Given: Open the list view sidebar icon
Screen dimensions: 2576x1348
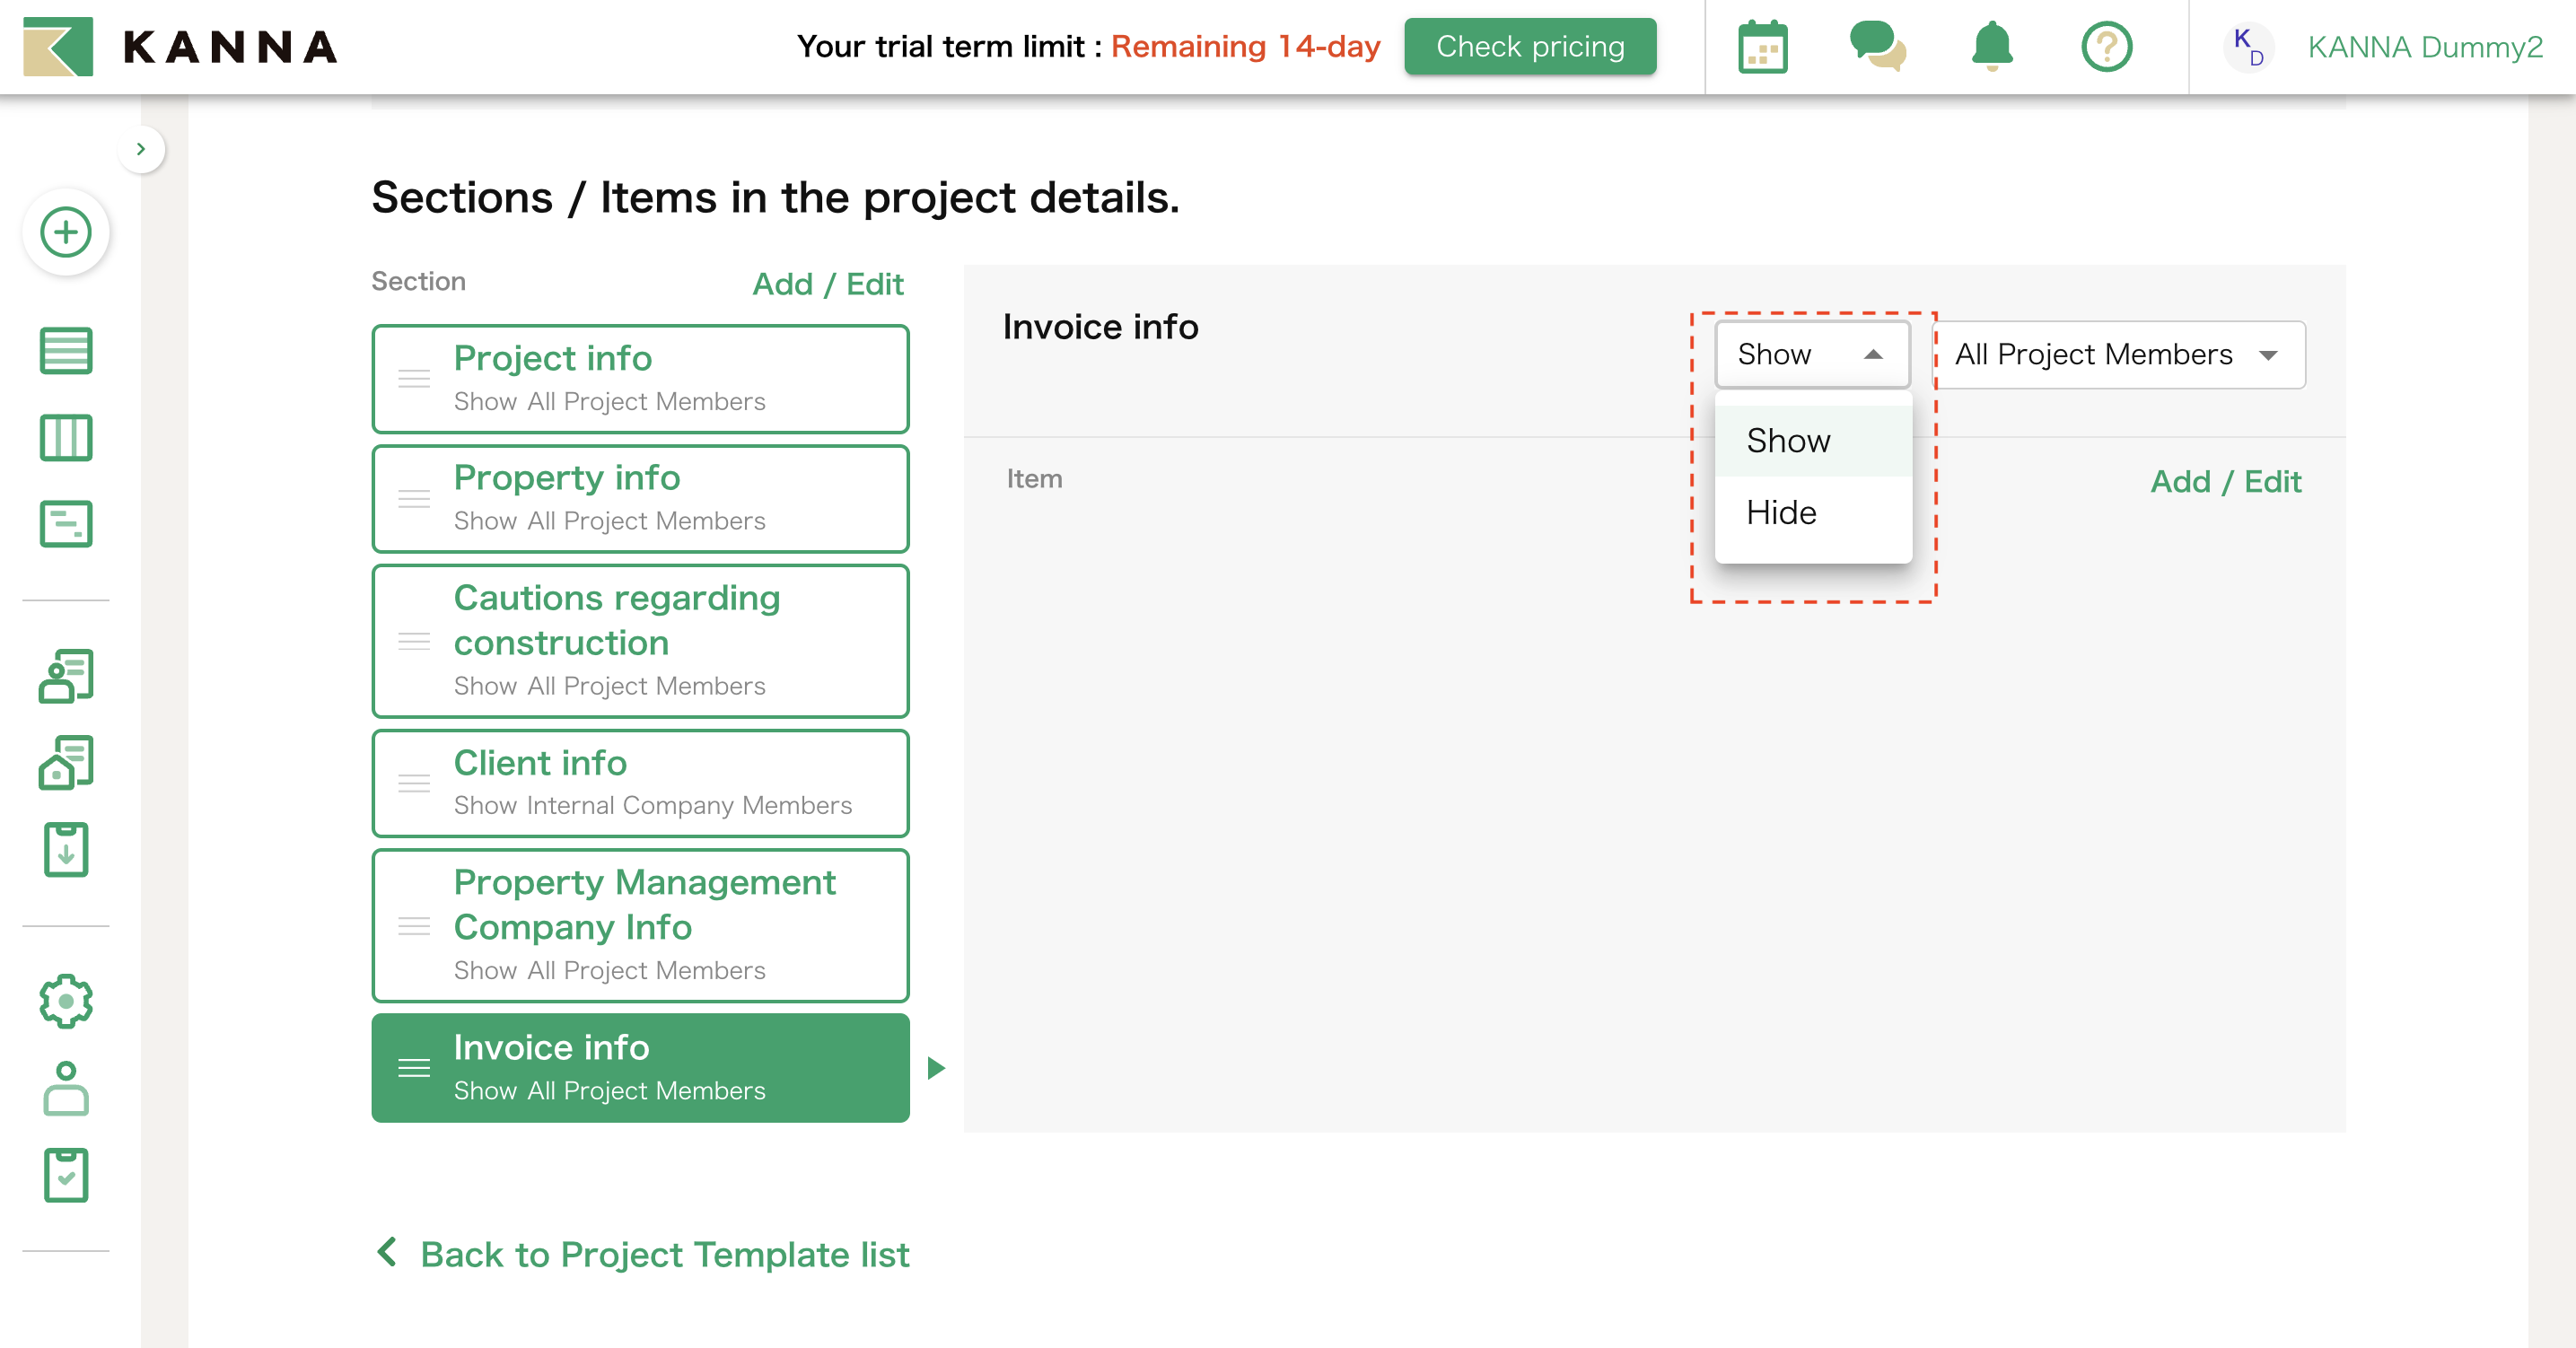Looking at the screenshot, I should point(66,351).
